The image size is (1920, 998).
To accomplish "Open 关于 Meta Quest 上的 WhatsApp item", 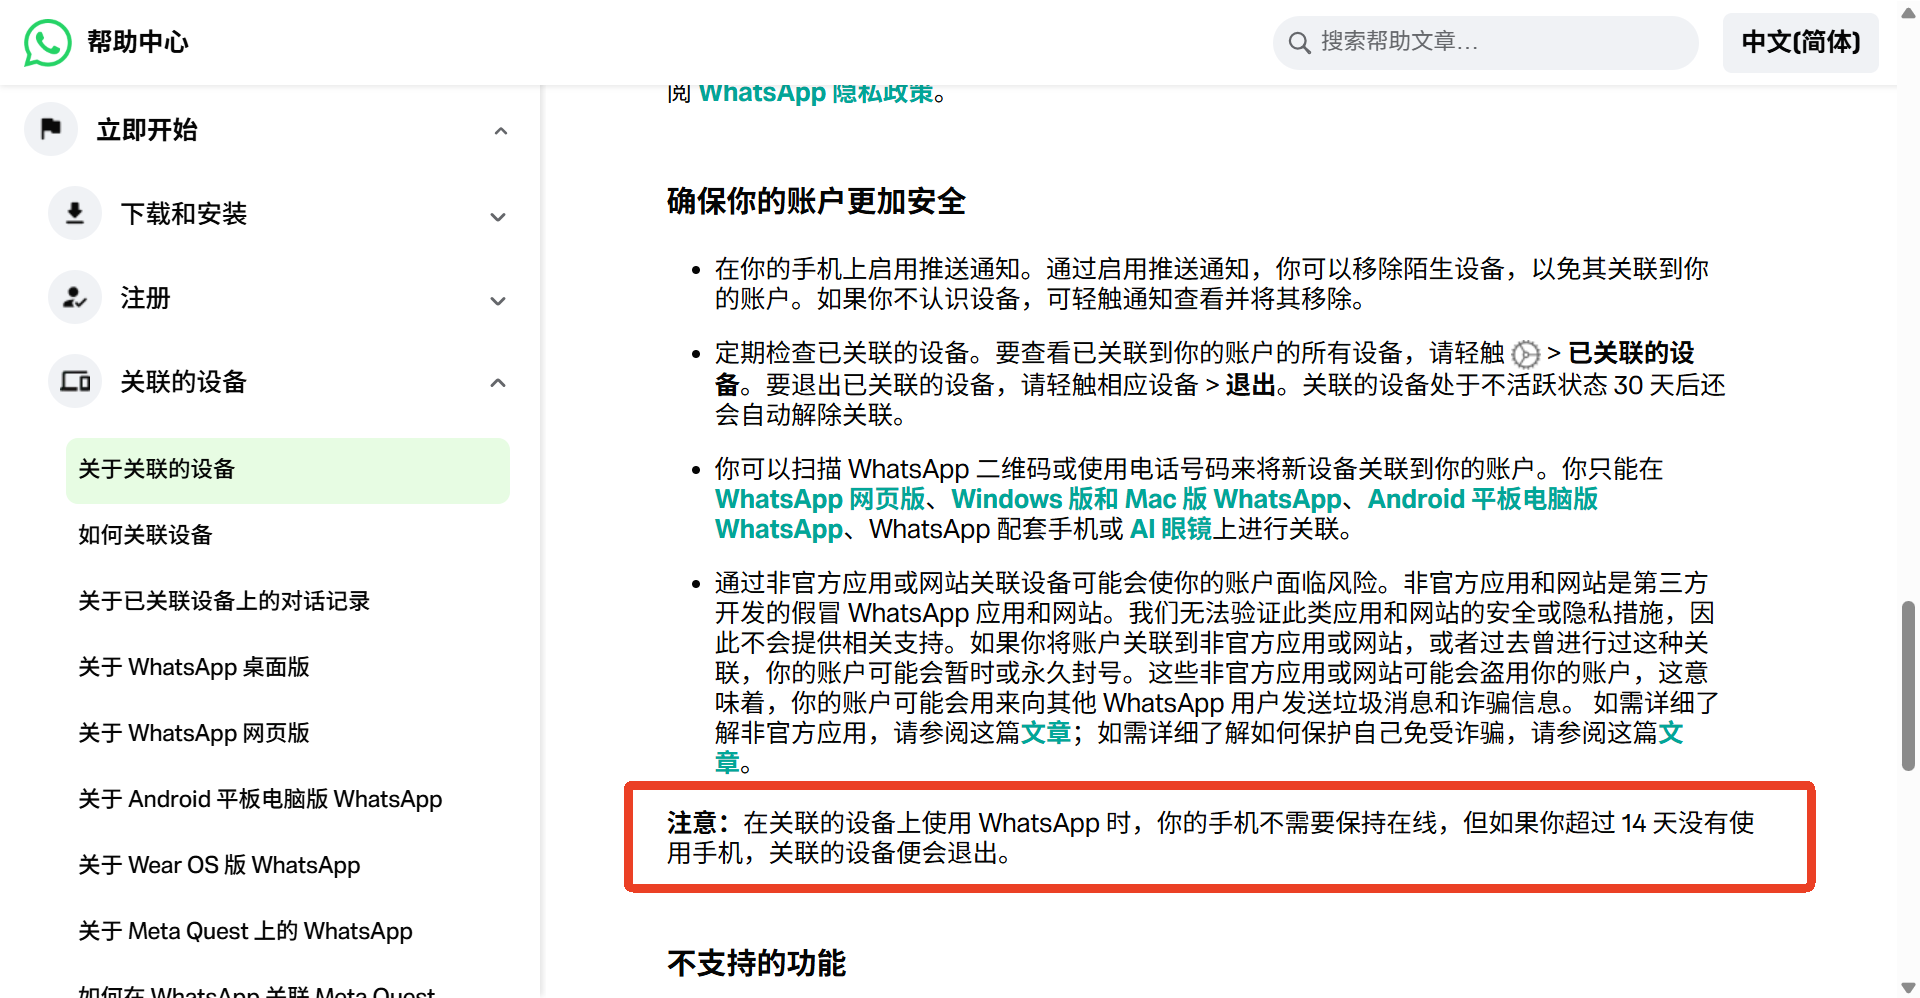I will click(245, 931).
